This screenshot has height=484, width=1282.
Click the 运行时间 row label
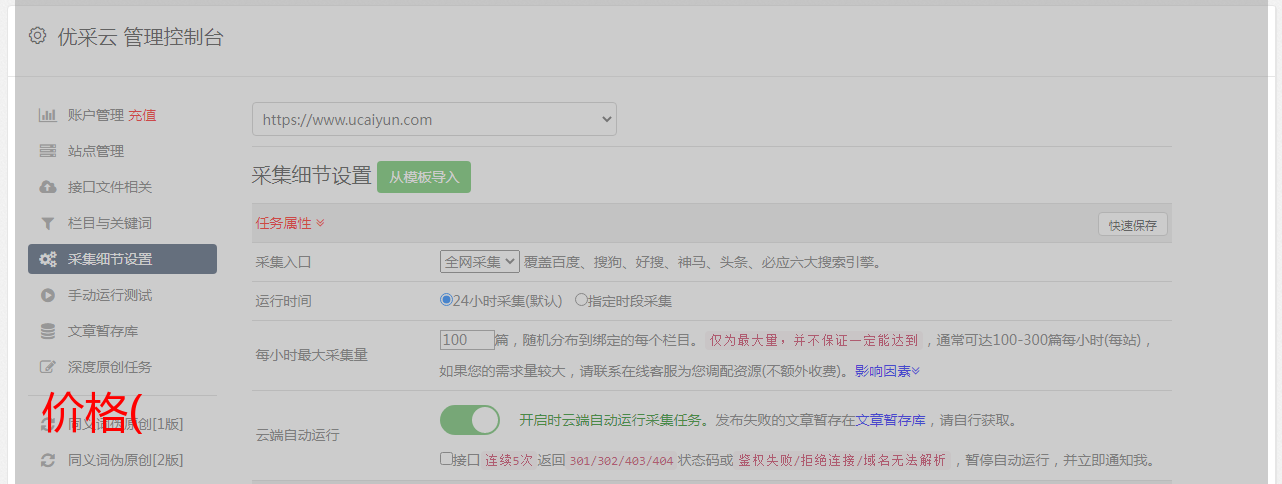pos(284,300)
